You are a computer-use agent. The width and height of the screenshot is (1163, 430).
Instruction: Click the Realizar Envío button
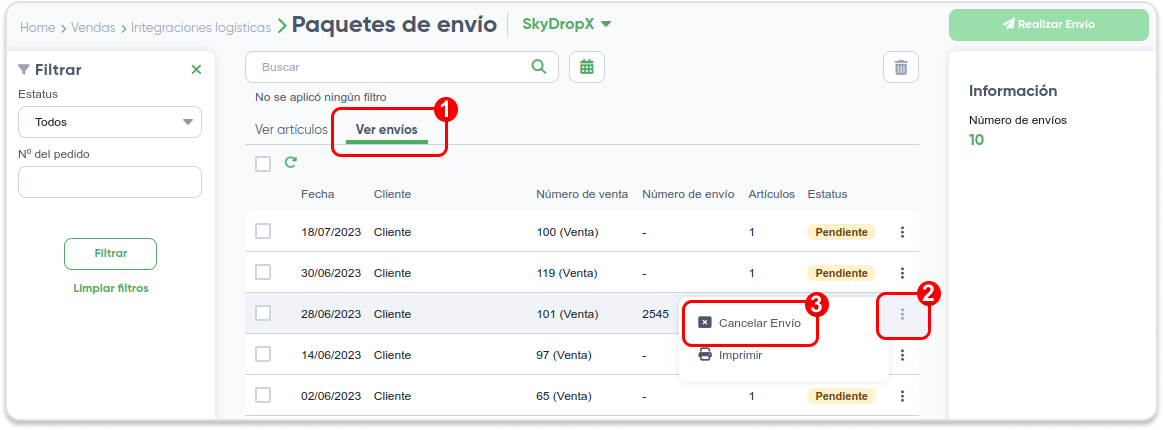1049,24
